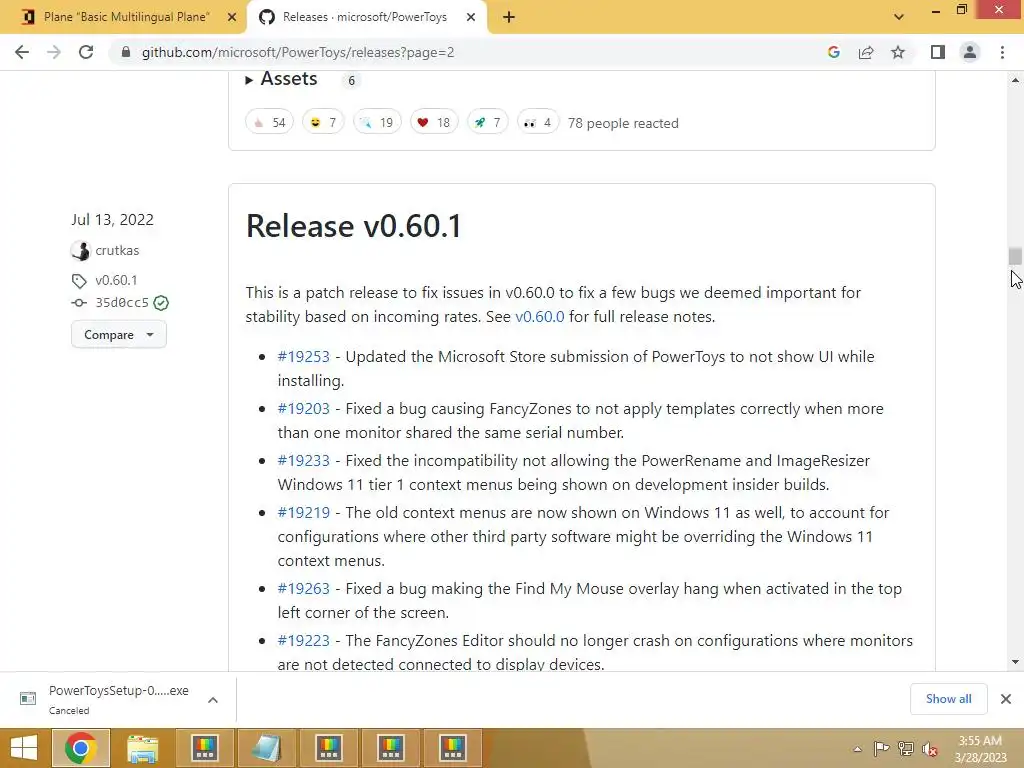Switch to the Basic Multilingual Plane tab
The width and height of the screenshot is (1024, 768).
click(126, 17)
